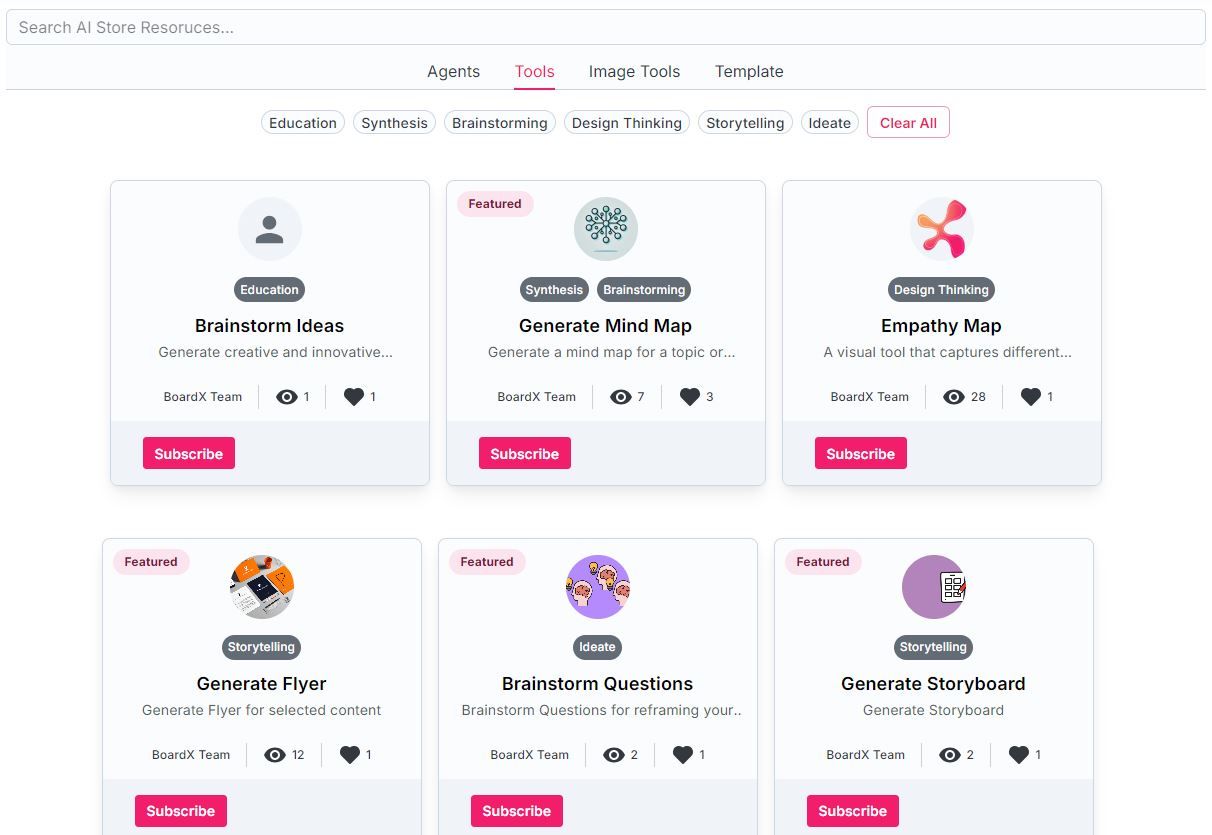Image resolution: width=1212 pixels, height=835 pixels.
Task: Toggle the Design Thinking filter chip
Action: coord(627,123)
